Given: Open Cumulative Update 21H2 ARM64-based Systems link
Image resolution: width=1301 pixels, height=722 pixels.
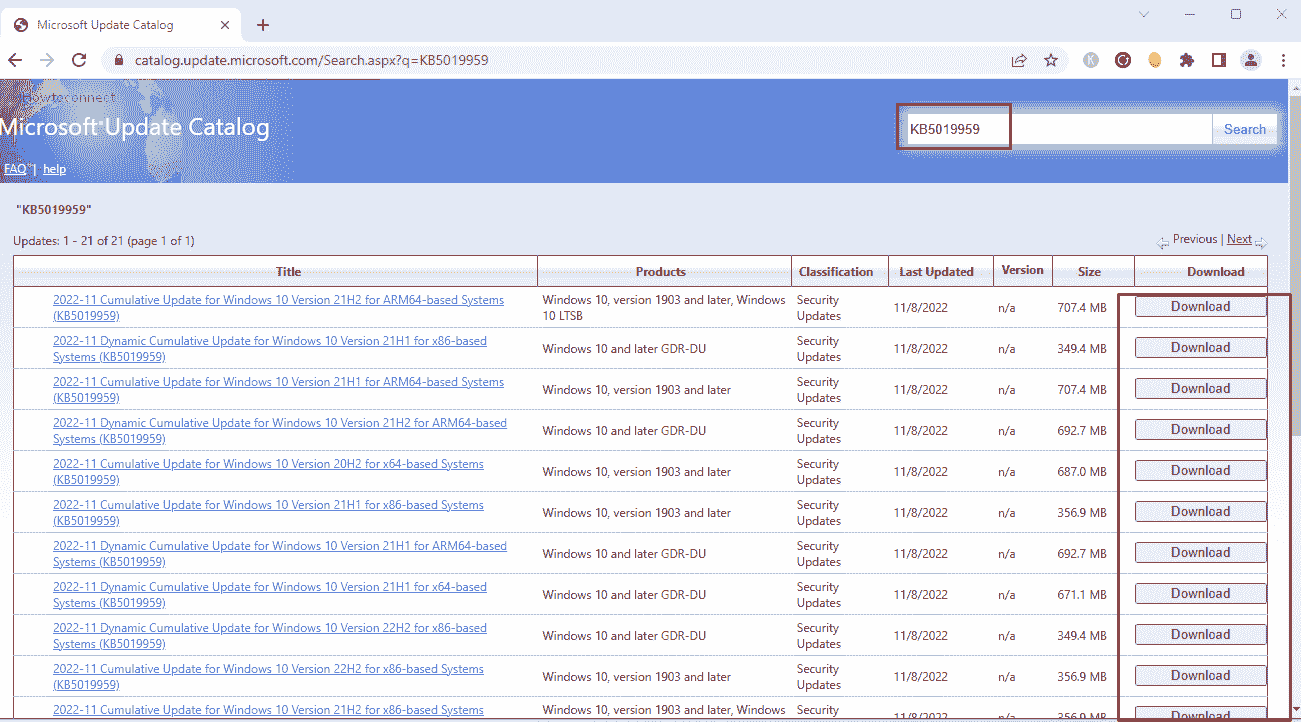Looking at the screenshot, I should point(278,308).
